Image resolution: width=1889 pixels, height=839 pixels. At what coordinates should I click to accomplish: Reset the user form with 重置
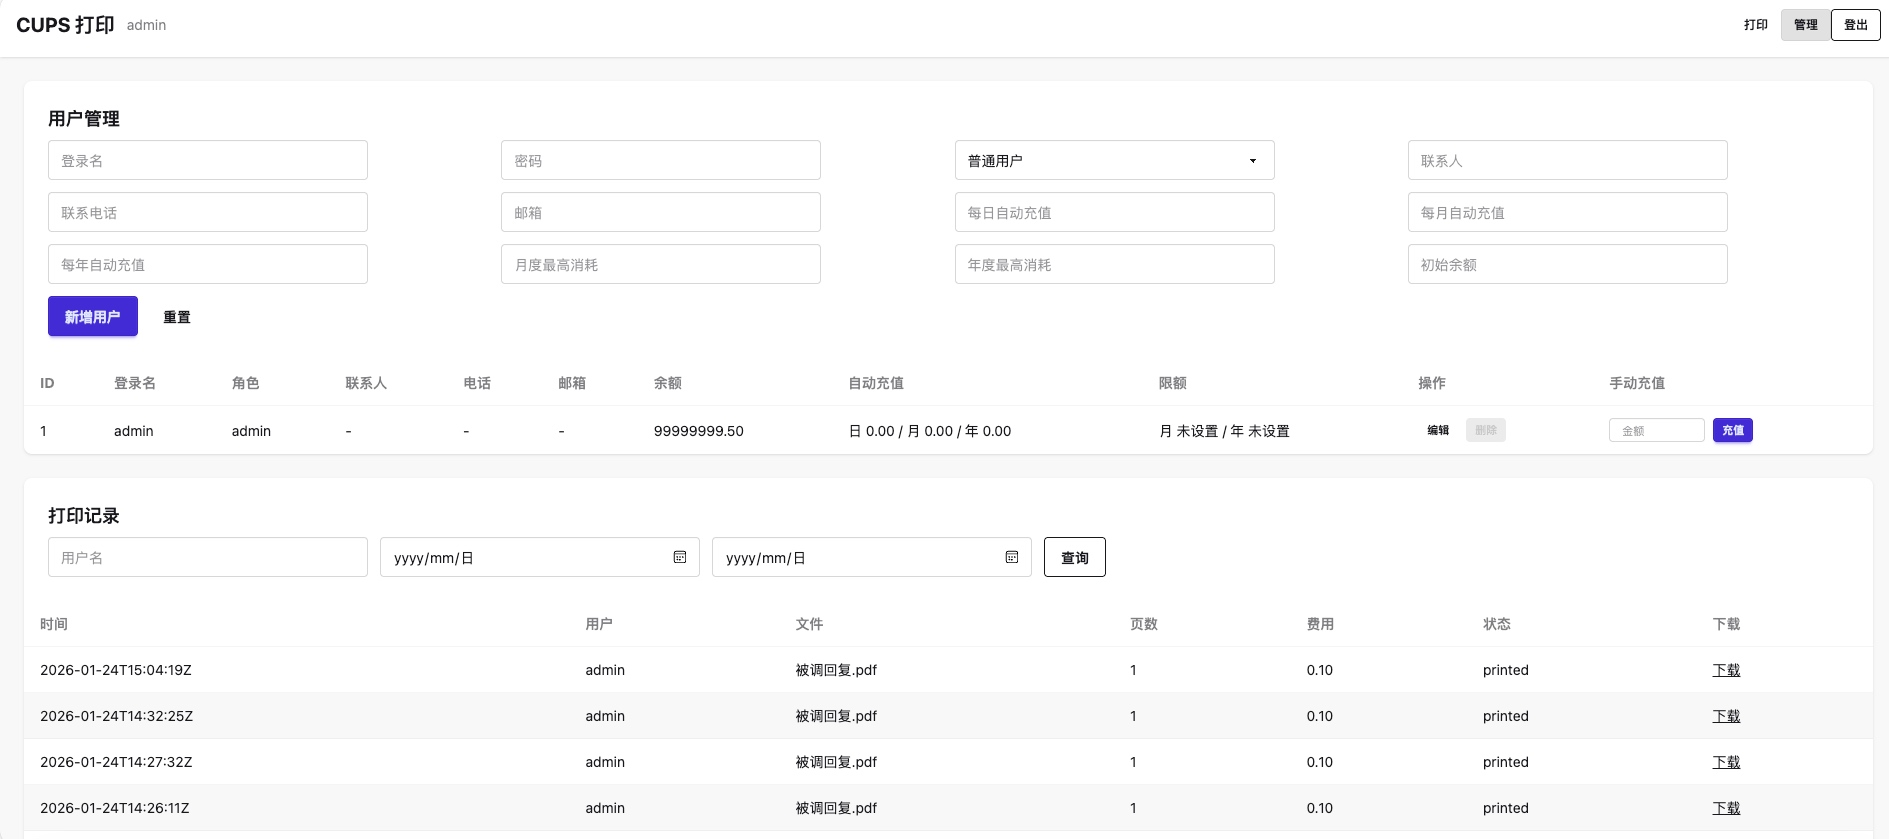point(177,317)
